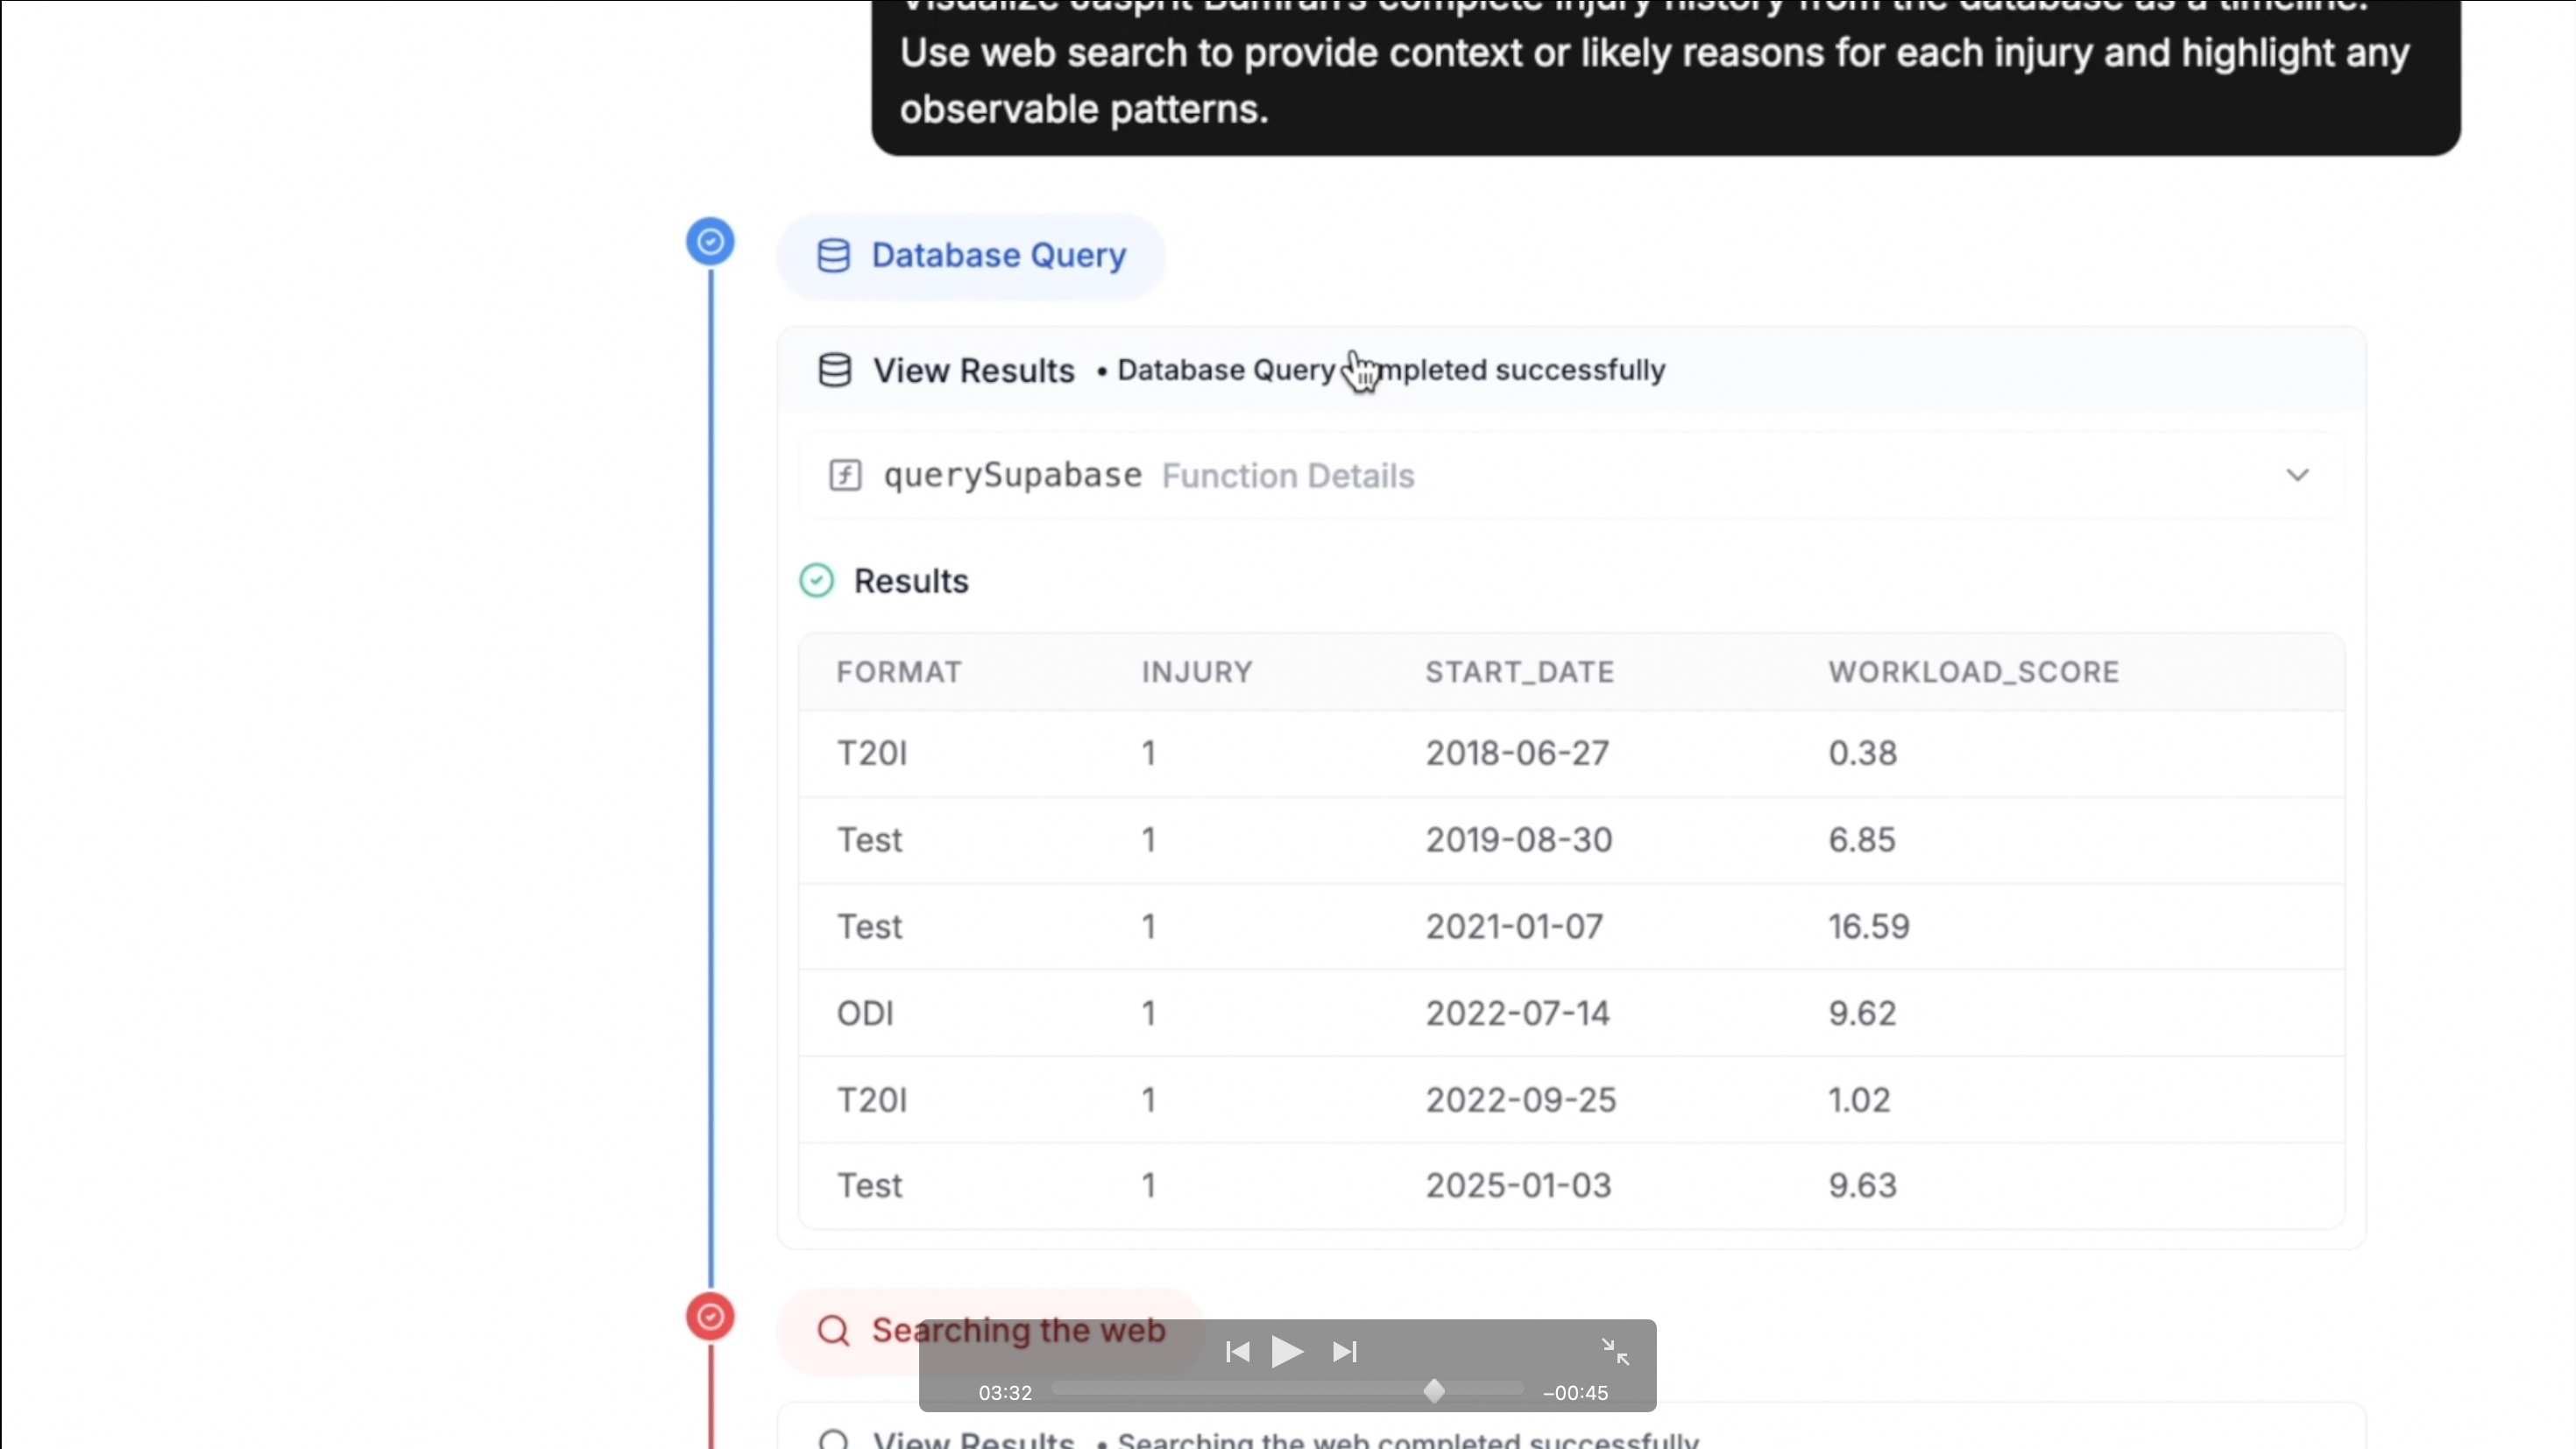
Task: Skip to next track in player
Action: click(x=1345, y=1352)
